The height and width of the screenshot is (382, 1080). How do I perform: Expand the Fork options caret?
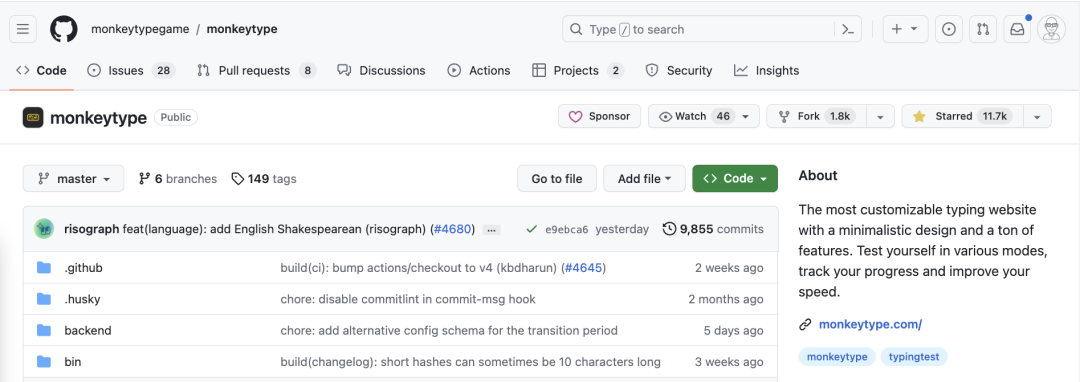coord(880,116)
